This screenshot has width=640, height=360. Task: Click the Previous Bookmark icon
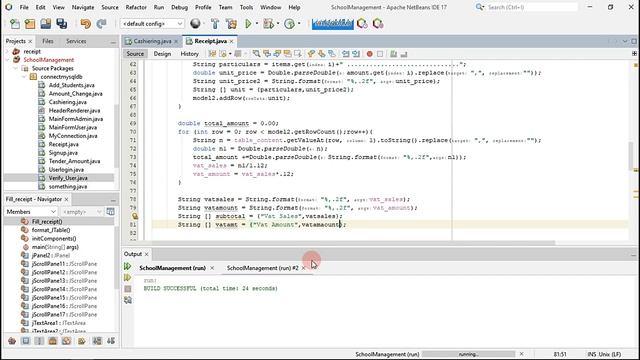[311, 54]
